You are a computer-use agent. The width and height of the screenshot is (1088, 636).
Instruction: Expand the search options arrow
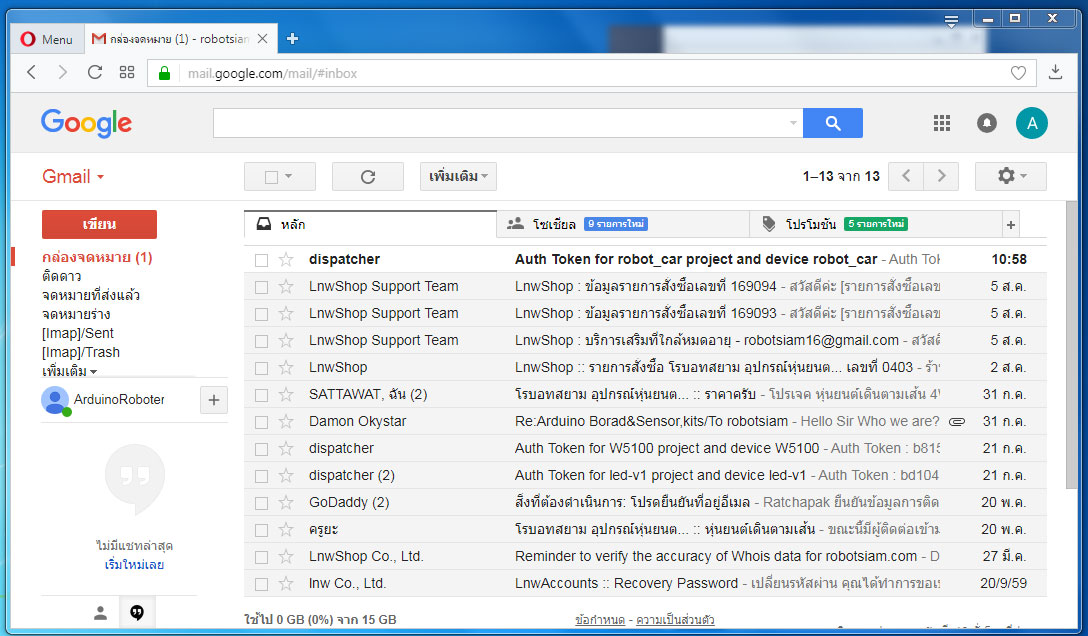pos(793,123)
